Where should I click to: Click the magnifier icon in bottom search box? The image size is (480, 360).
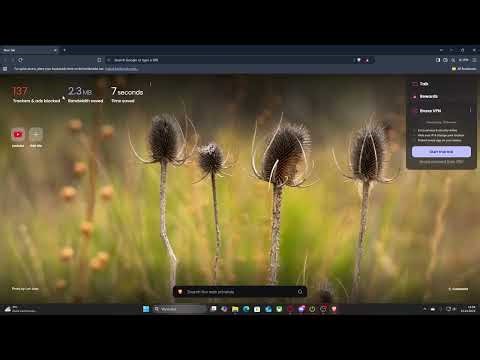coord(300,292)
